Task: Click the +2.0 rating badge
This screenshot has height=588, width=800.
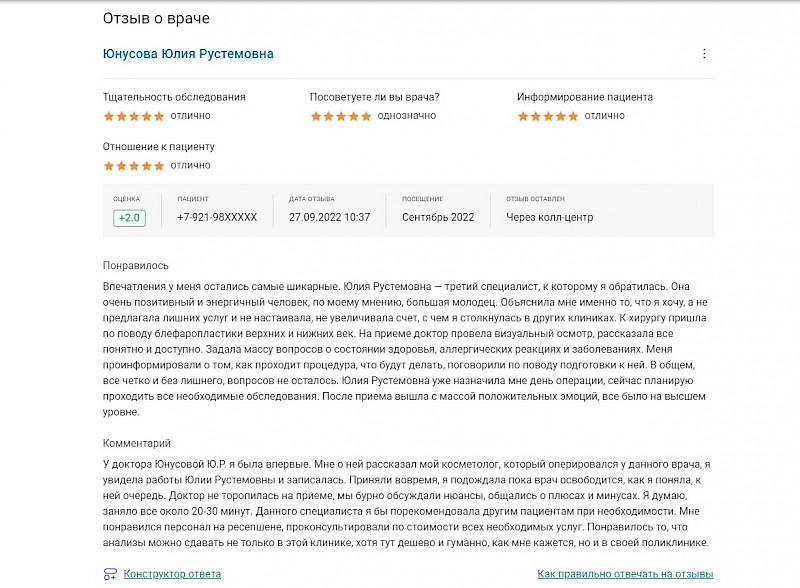Action: tap(129, 218)
